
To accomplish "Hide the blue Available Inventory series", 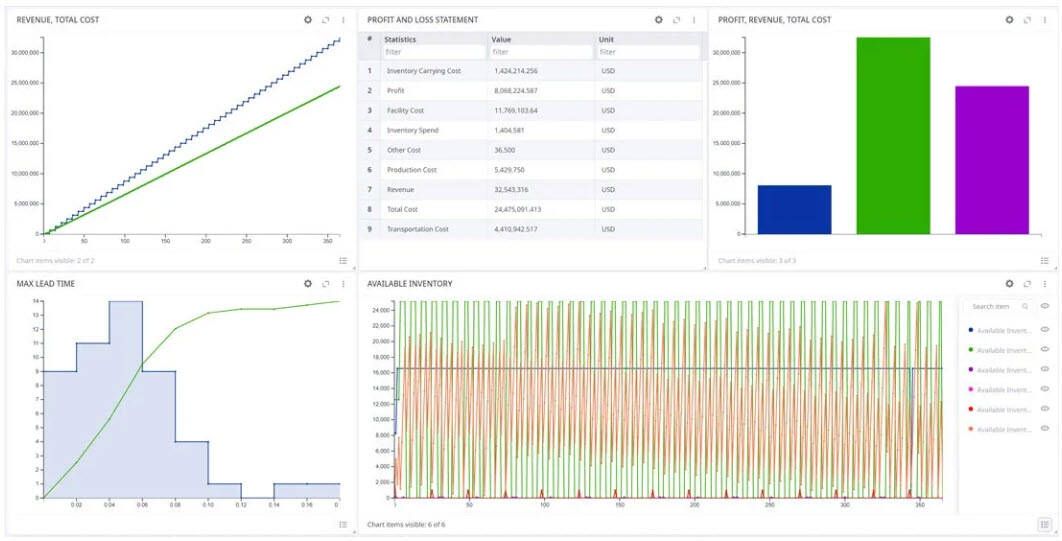I will coord(1044,330).
